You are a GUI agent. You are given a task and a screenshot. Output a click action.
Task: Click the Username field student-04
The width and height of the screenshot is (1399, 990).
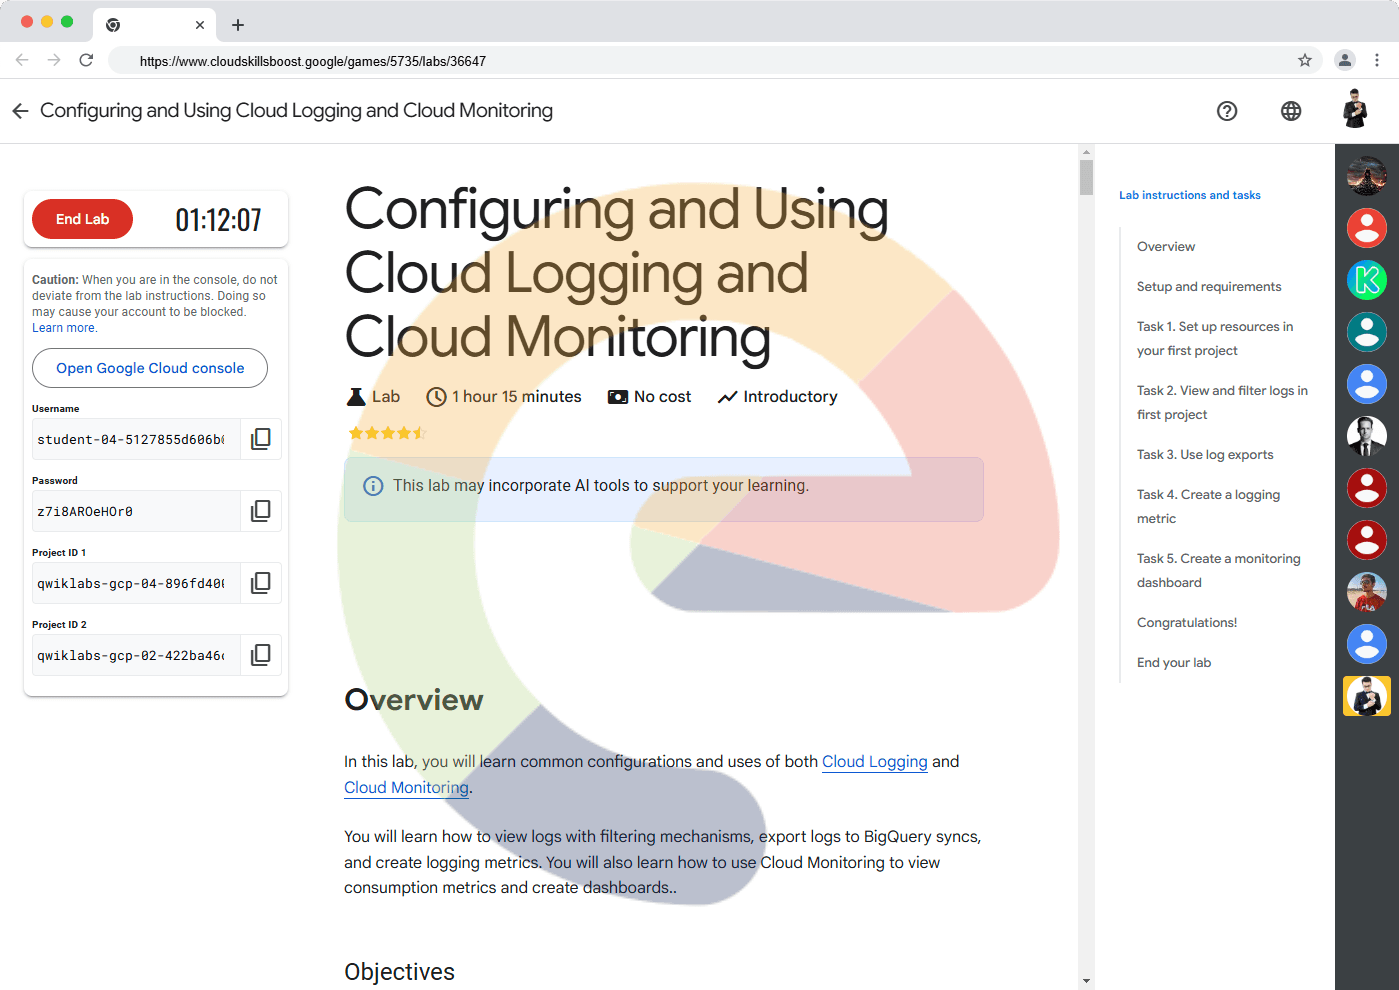click(136, 439)
